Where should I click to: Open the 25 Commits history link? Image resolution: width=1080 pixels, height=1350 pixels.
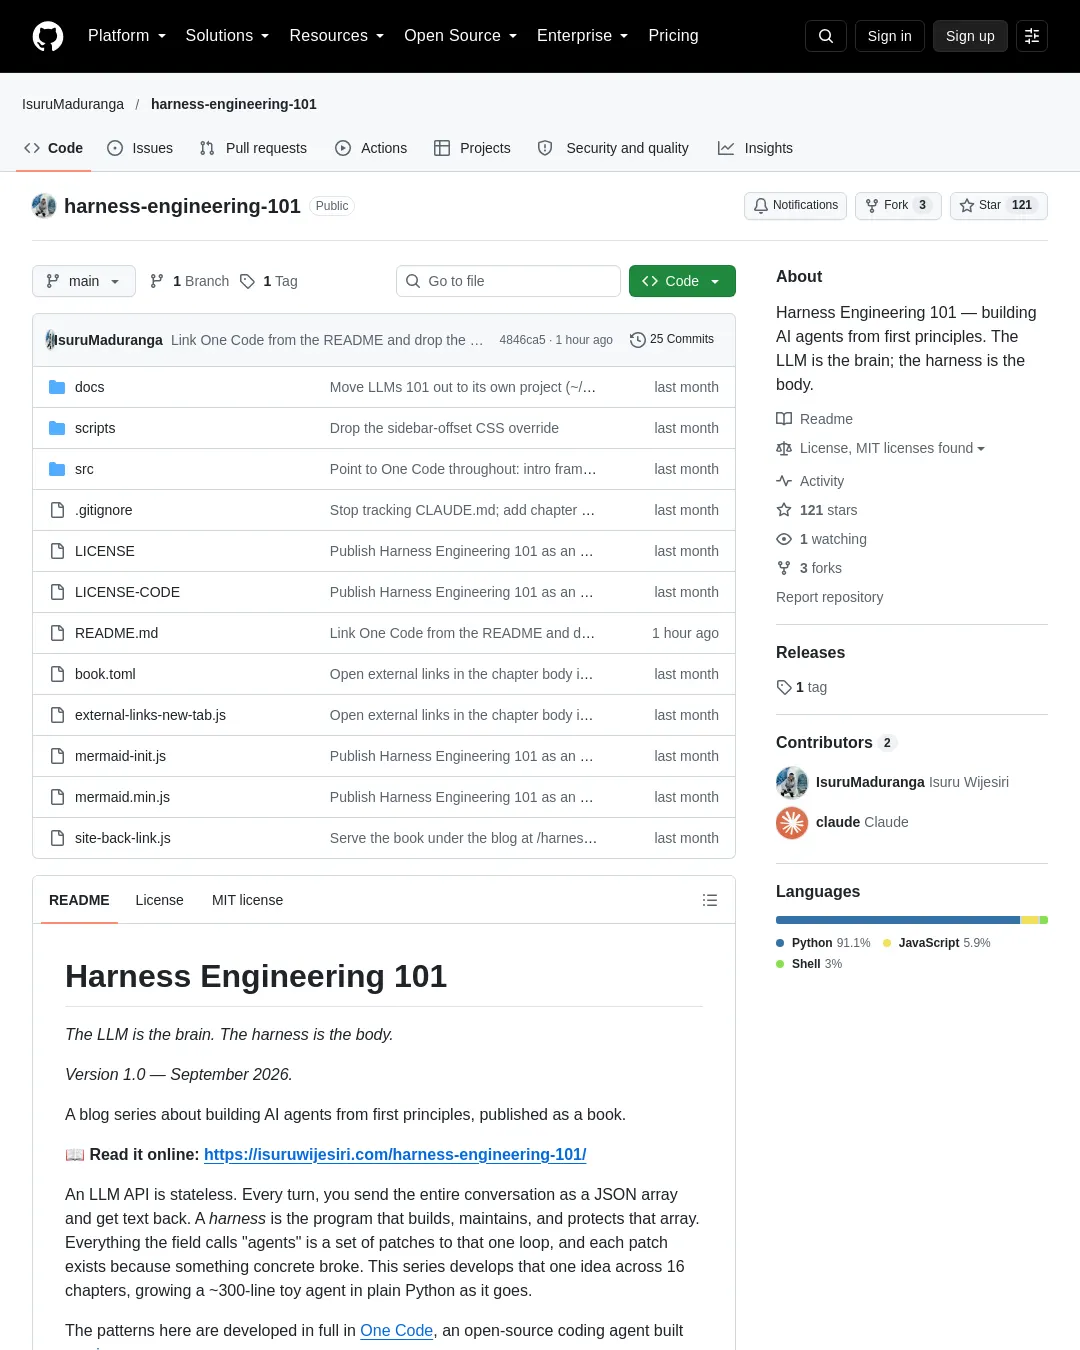[x=672, y=340]
